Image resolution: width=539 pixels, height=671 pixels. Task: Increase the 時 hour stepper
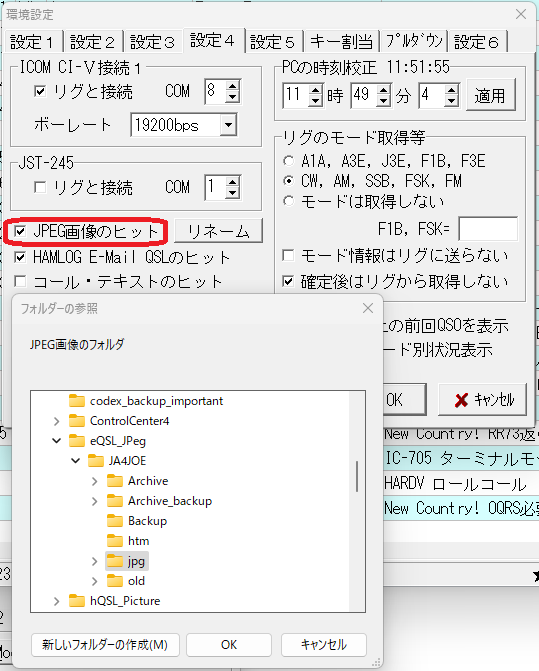(315, 89)
